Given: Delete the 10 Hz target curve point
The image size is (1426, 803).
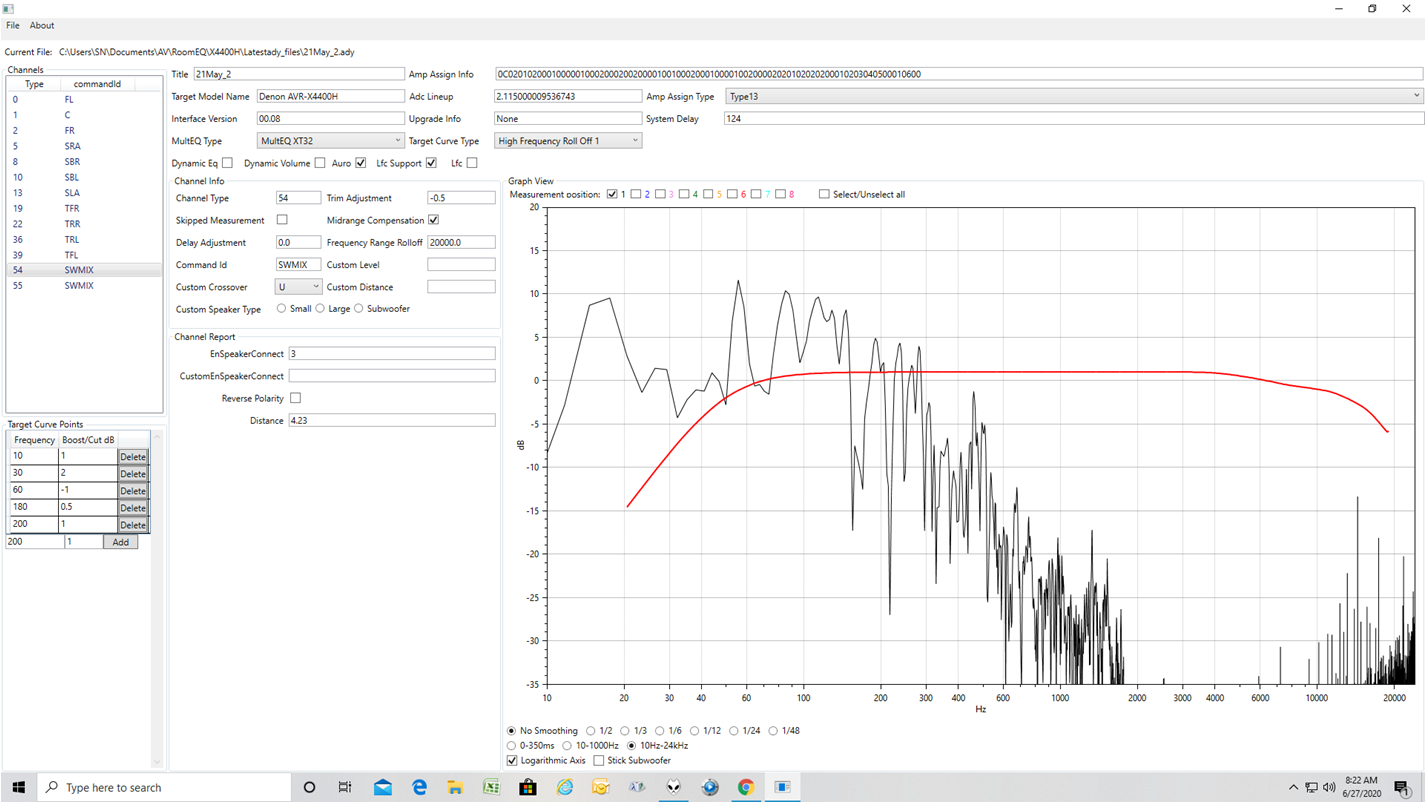Looking at the screenshot, I should (133, 457).
